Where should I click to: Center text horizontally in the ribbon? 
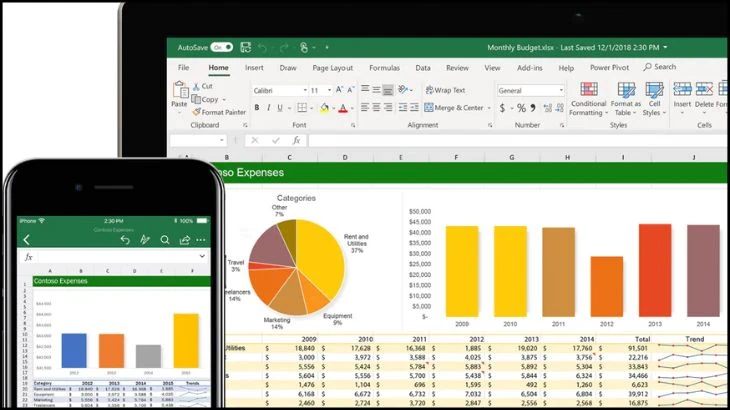tap(376, 108)
